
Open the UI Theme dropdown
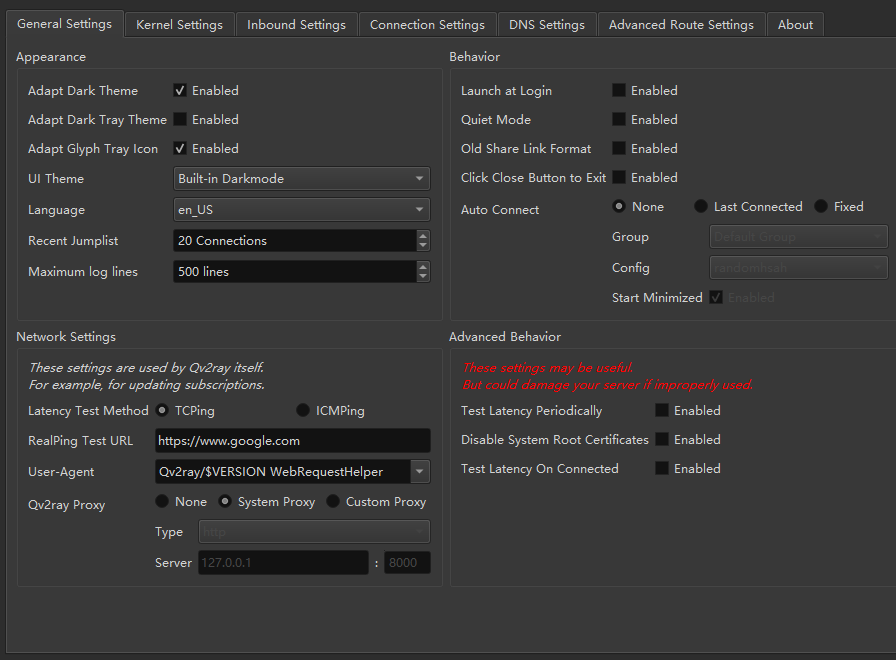pyautogui.click(x=301, y=178)
